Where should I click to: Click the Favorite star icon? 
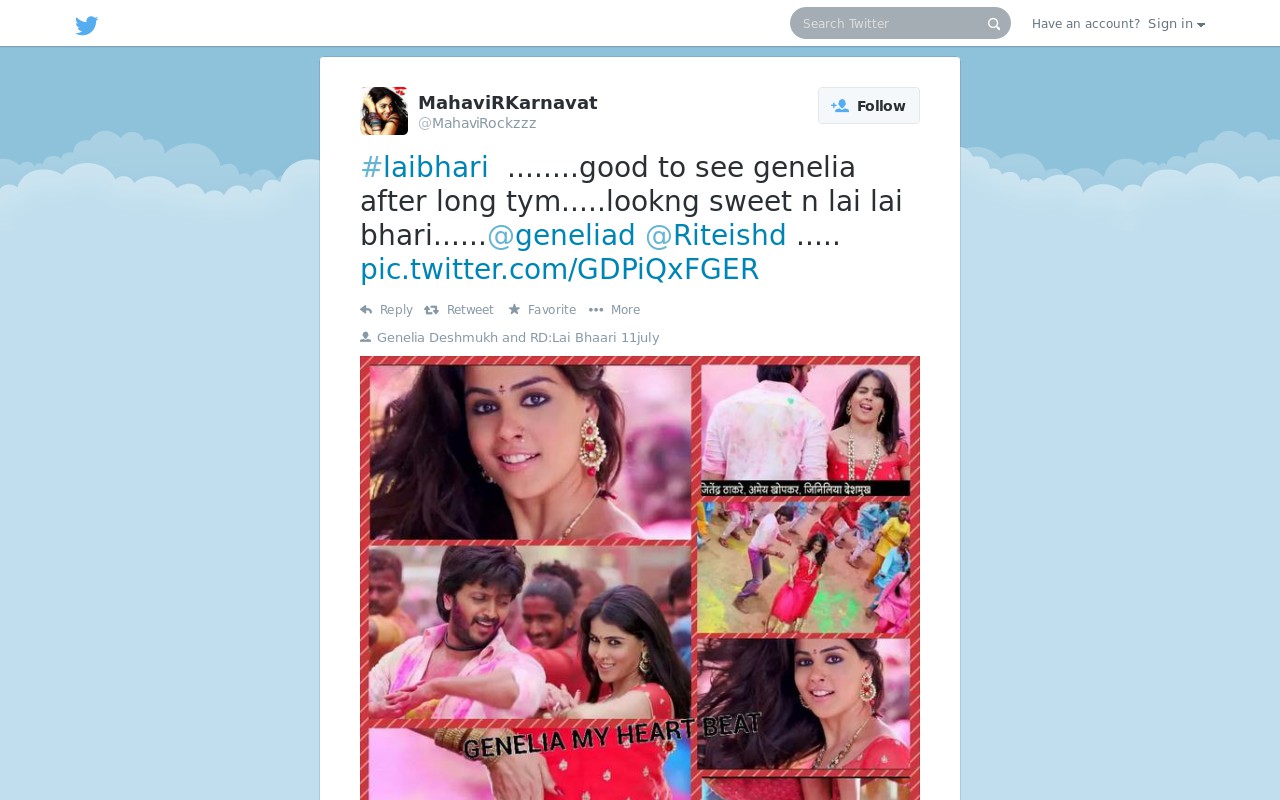click(x=514, y=310)
